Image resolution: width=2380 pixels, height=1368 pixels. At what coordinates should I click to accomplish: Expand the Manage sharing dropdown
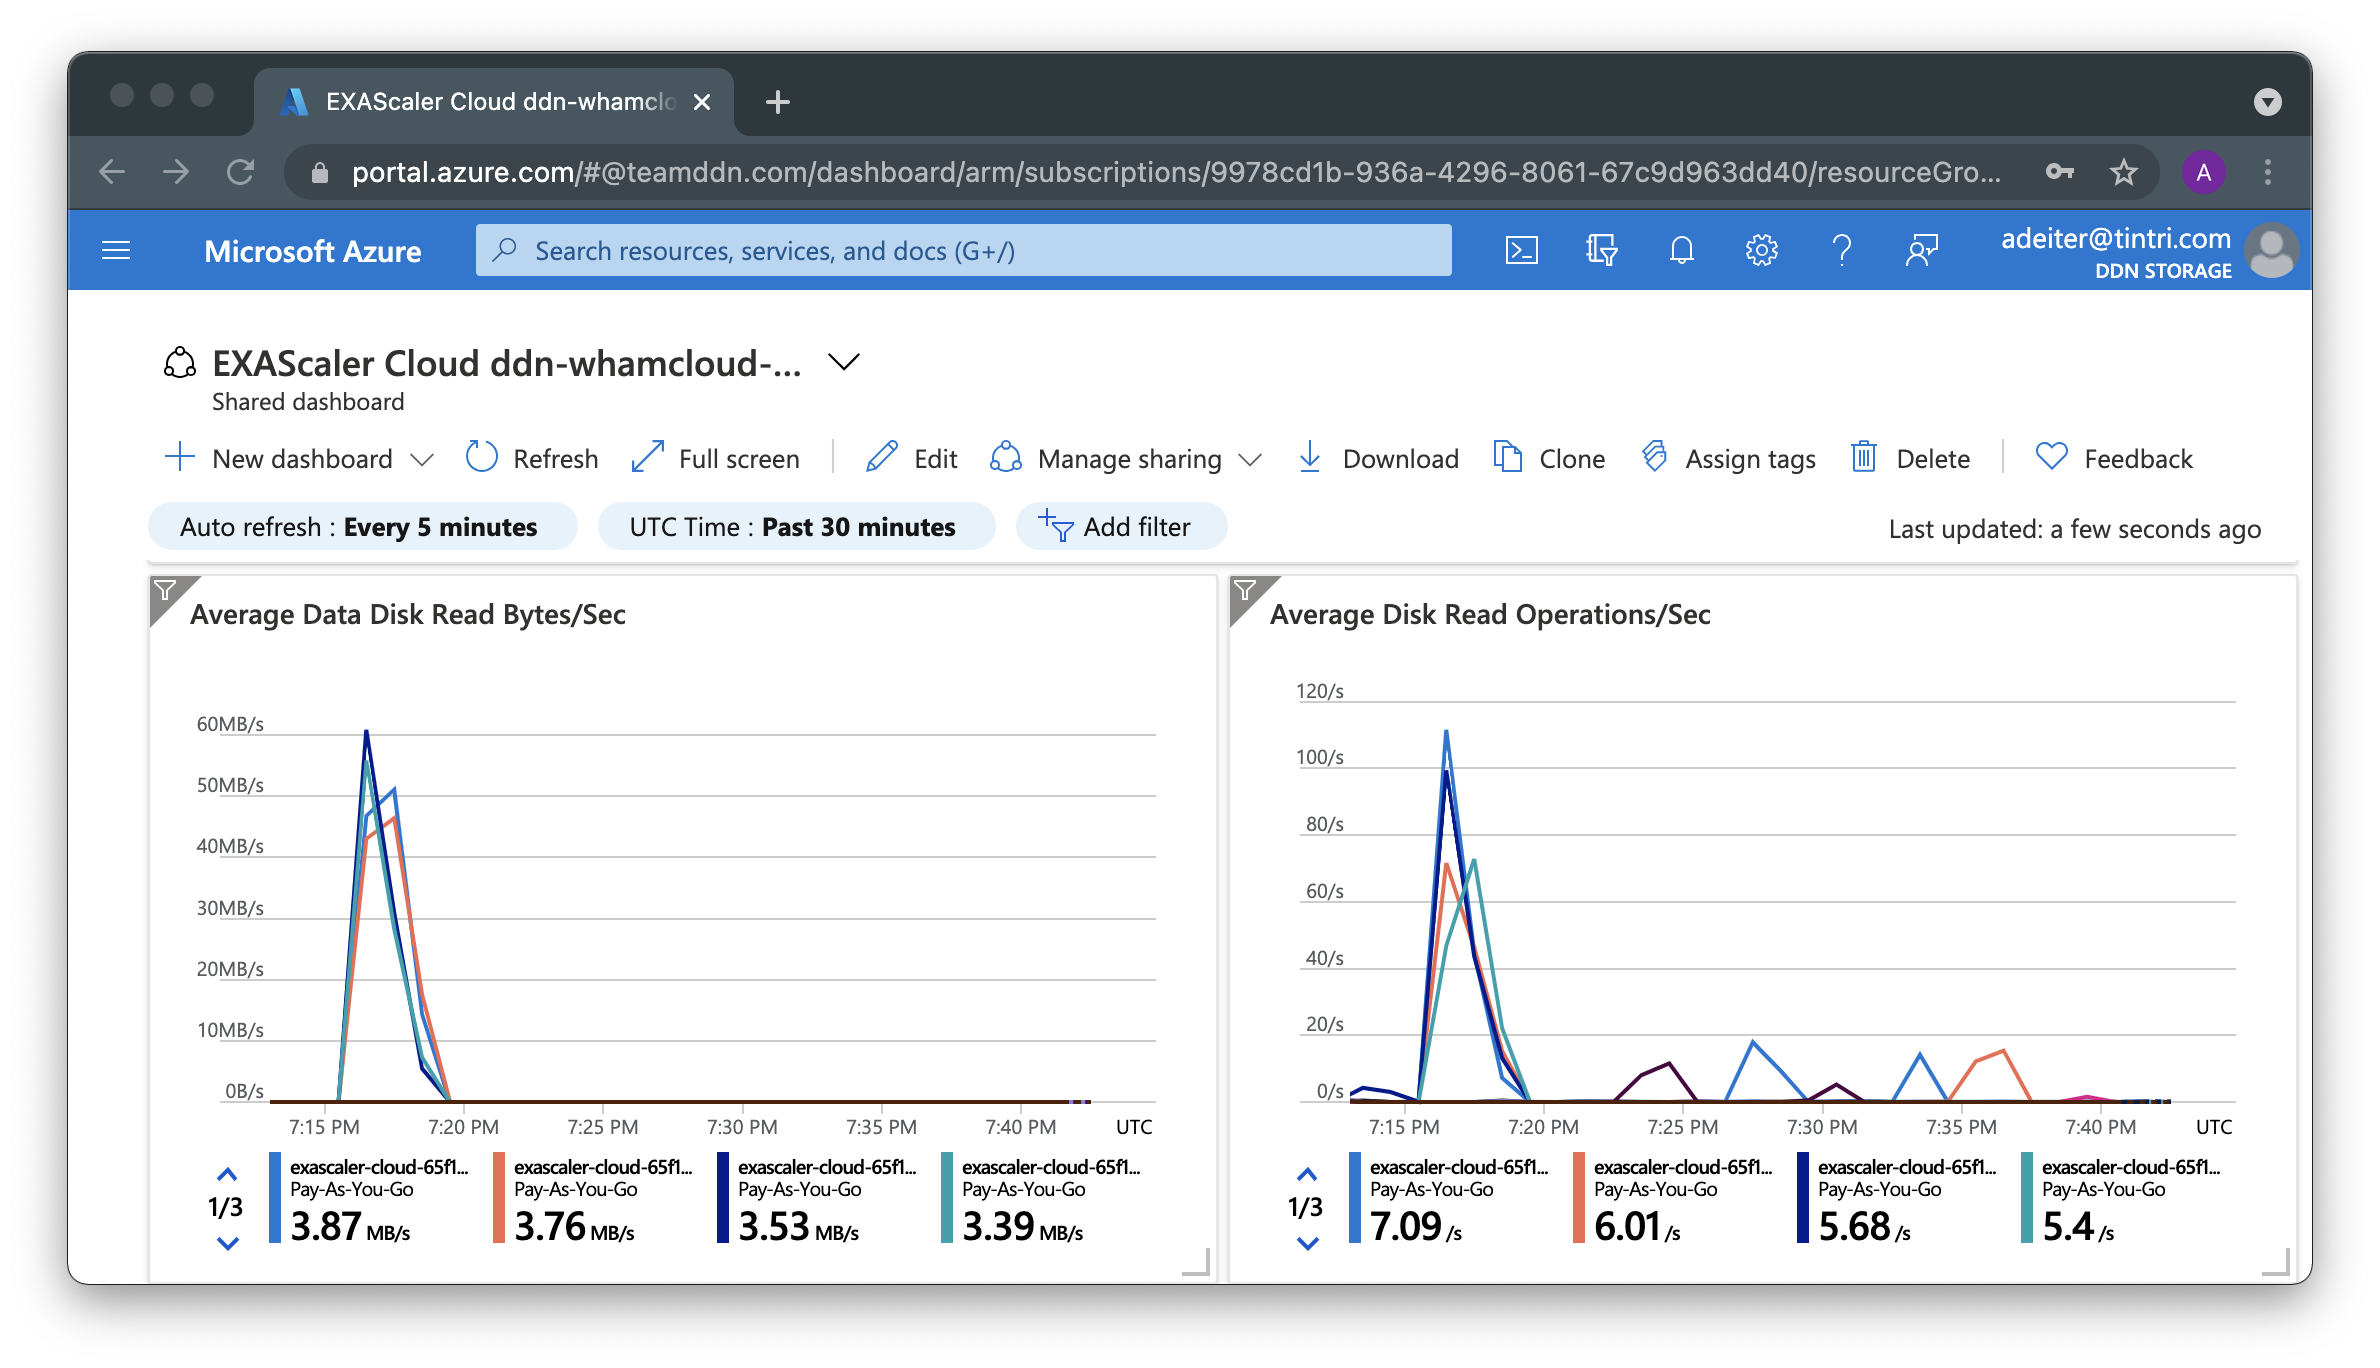point(1250,459)
